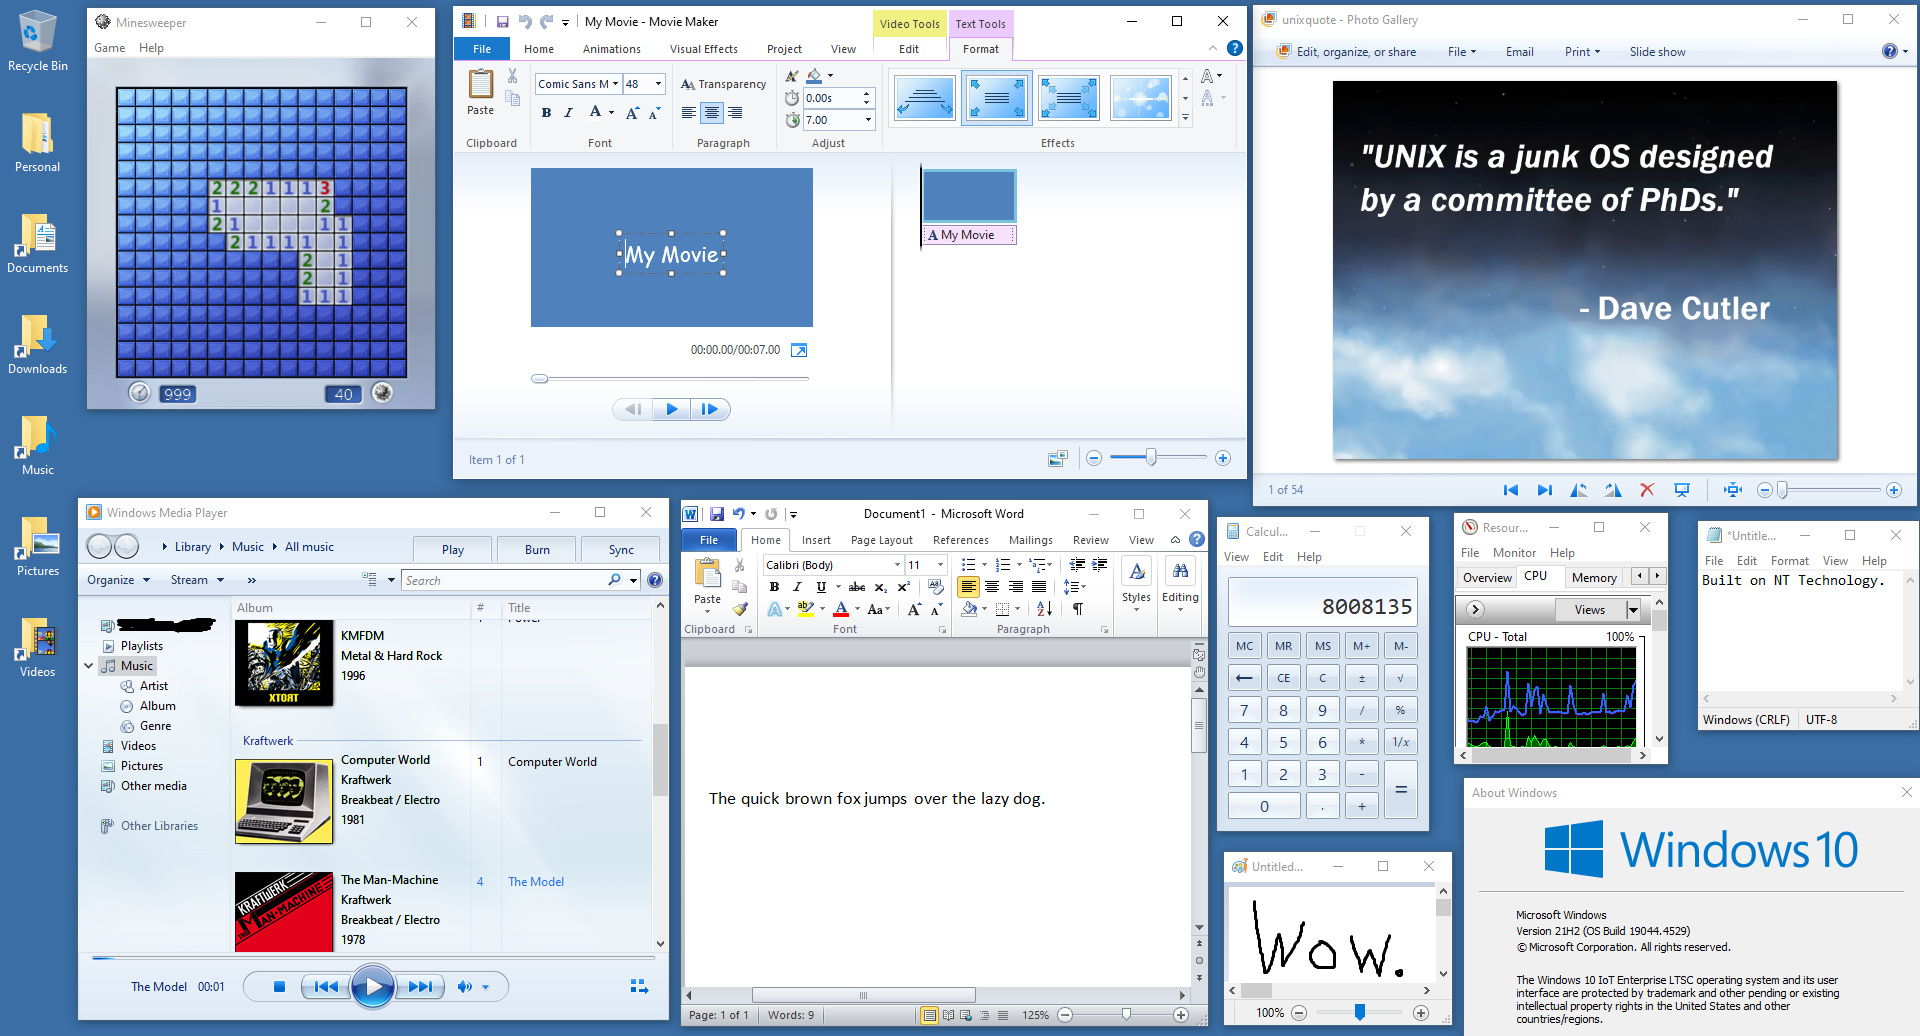The image size is (1920, 1036).
Task: Click the Sync button in Media Player
Action: coord(621,549)
